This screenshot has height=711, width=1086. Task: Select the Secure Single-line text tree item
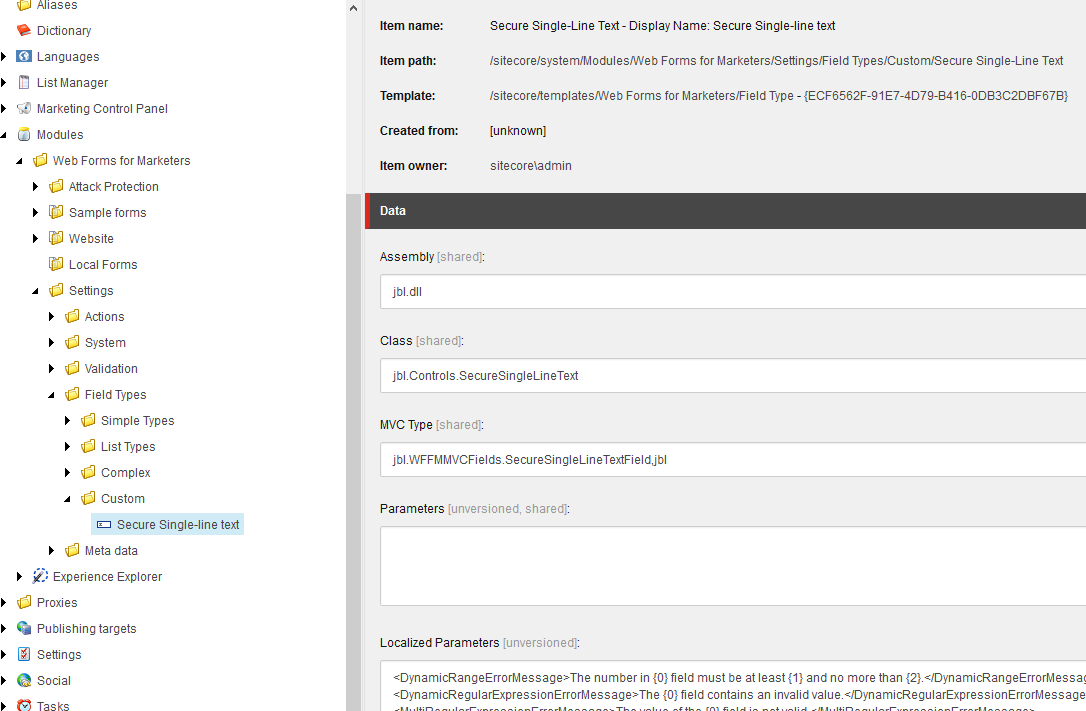pos(168,525)
